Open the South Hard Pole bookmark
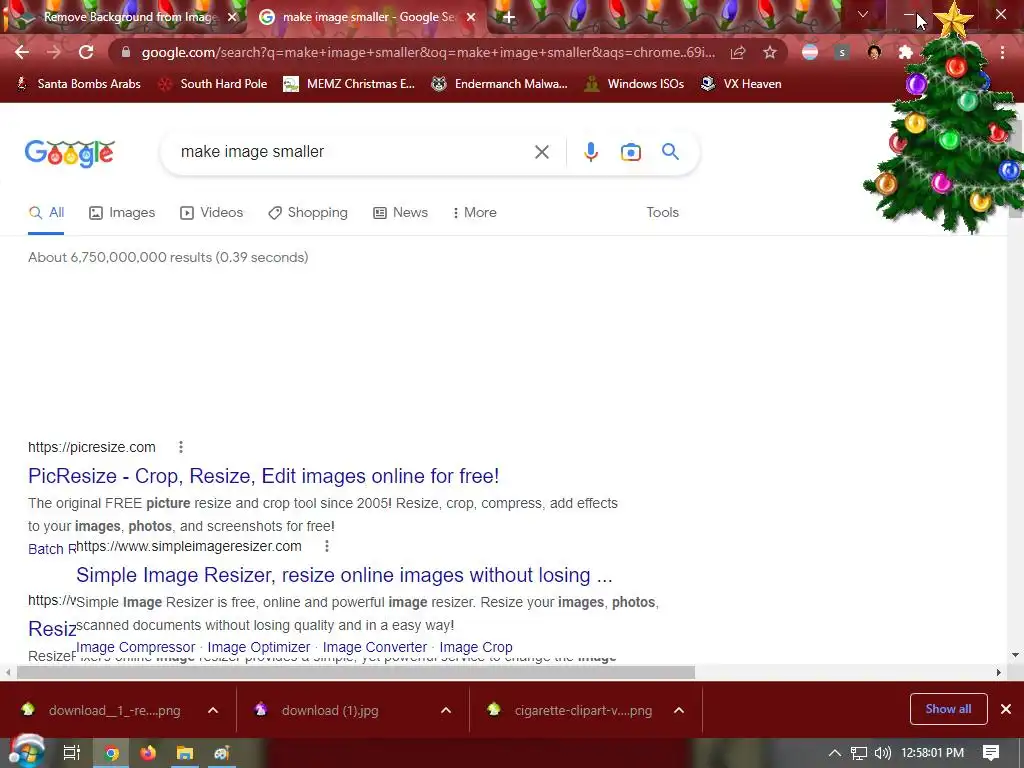 (213, 84)
